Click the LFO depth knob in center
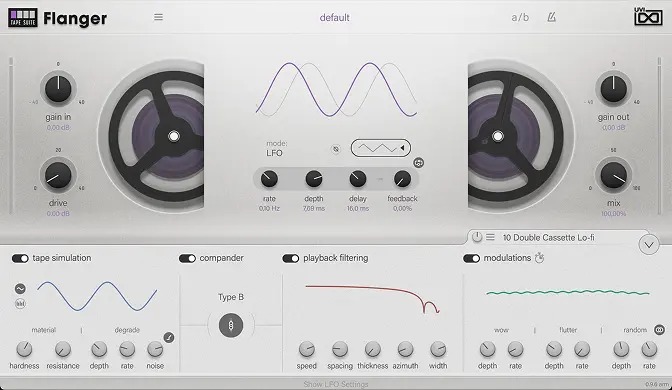Viewport: 672px width, 390px height. pyautogui.click(x=314, y=179)
